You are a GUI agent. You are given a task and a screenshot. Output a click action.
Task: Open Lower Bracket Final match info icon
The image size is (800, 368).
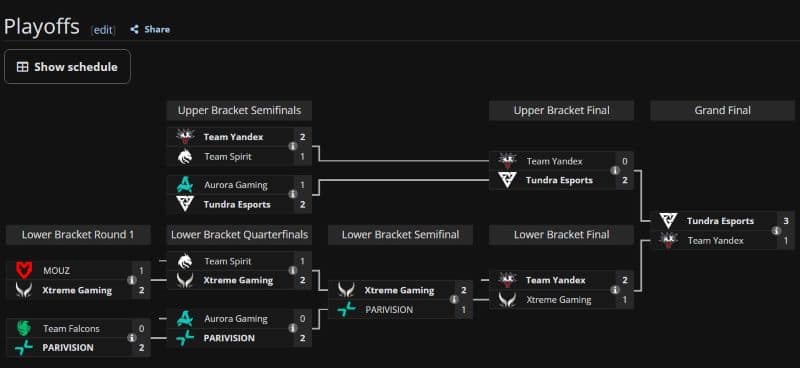pyautogui.click(x=615, y=290)
